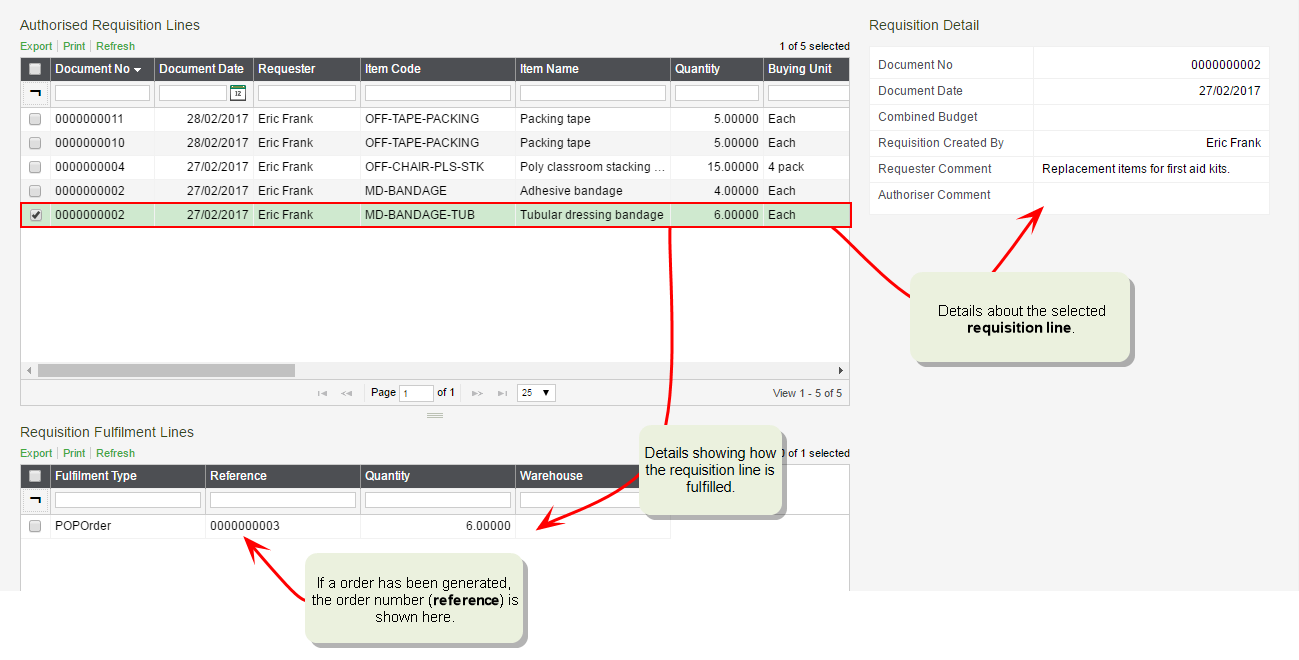
Task: Tick the POPOrder fulfilment row checkbox
Action: 35,526
